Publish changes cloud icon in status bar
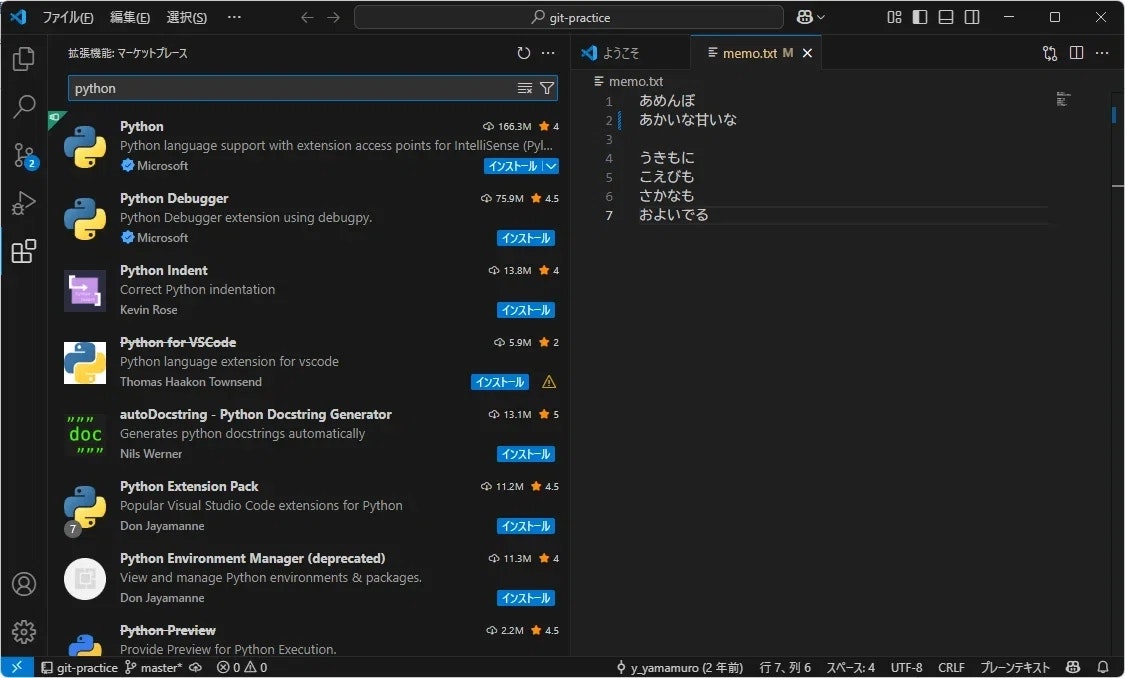 (195, 667)
